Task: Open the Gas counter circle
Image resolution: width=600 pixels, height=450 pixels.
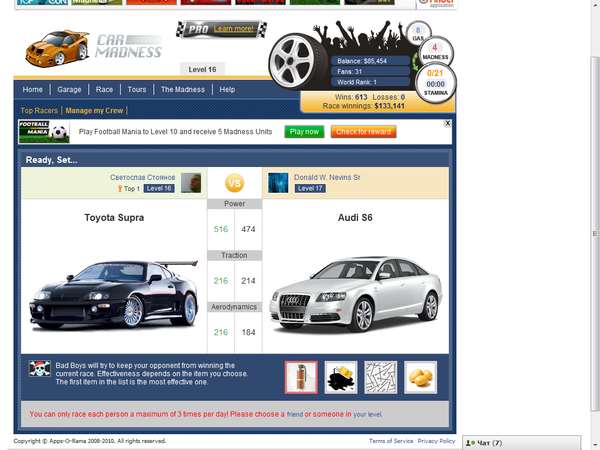Action: coord(418,34)
